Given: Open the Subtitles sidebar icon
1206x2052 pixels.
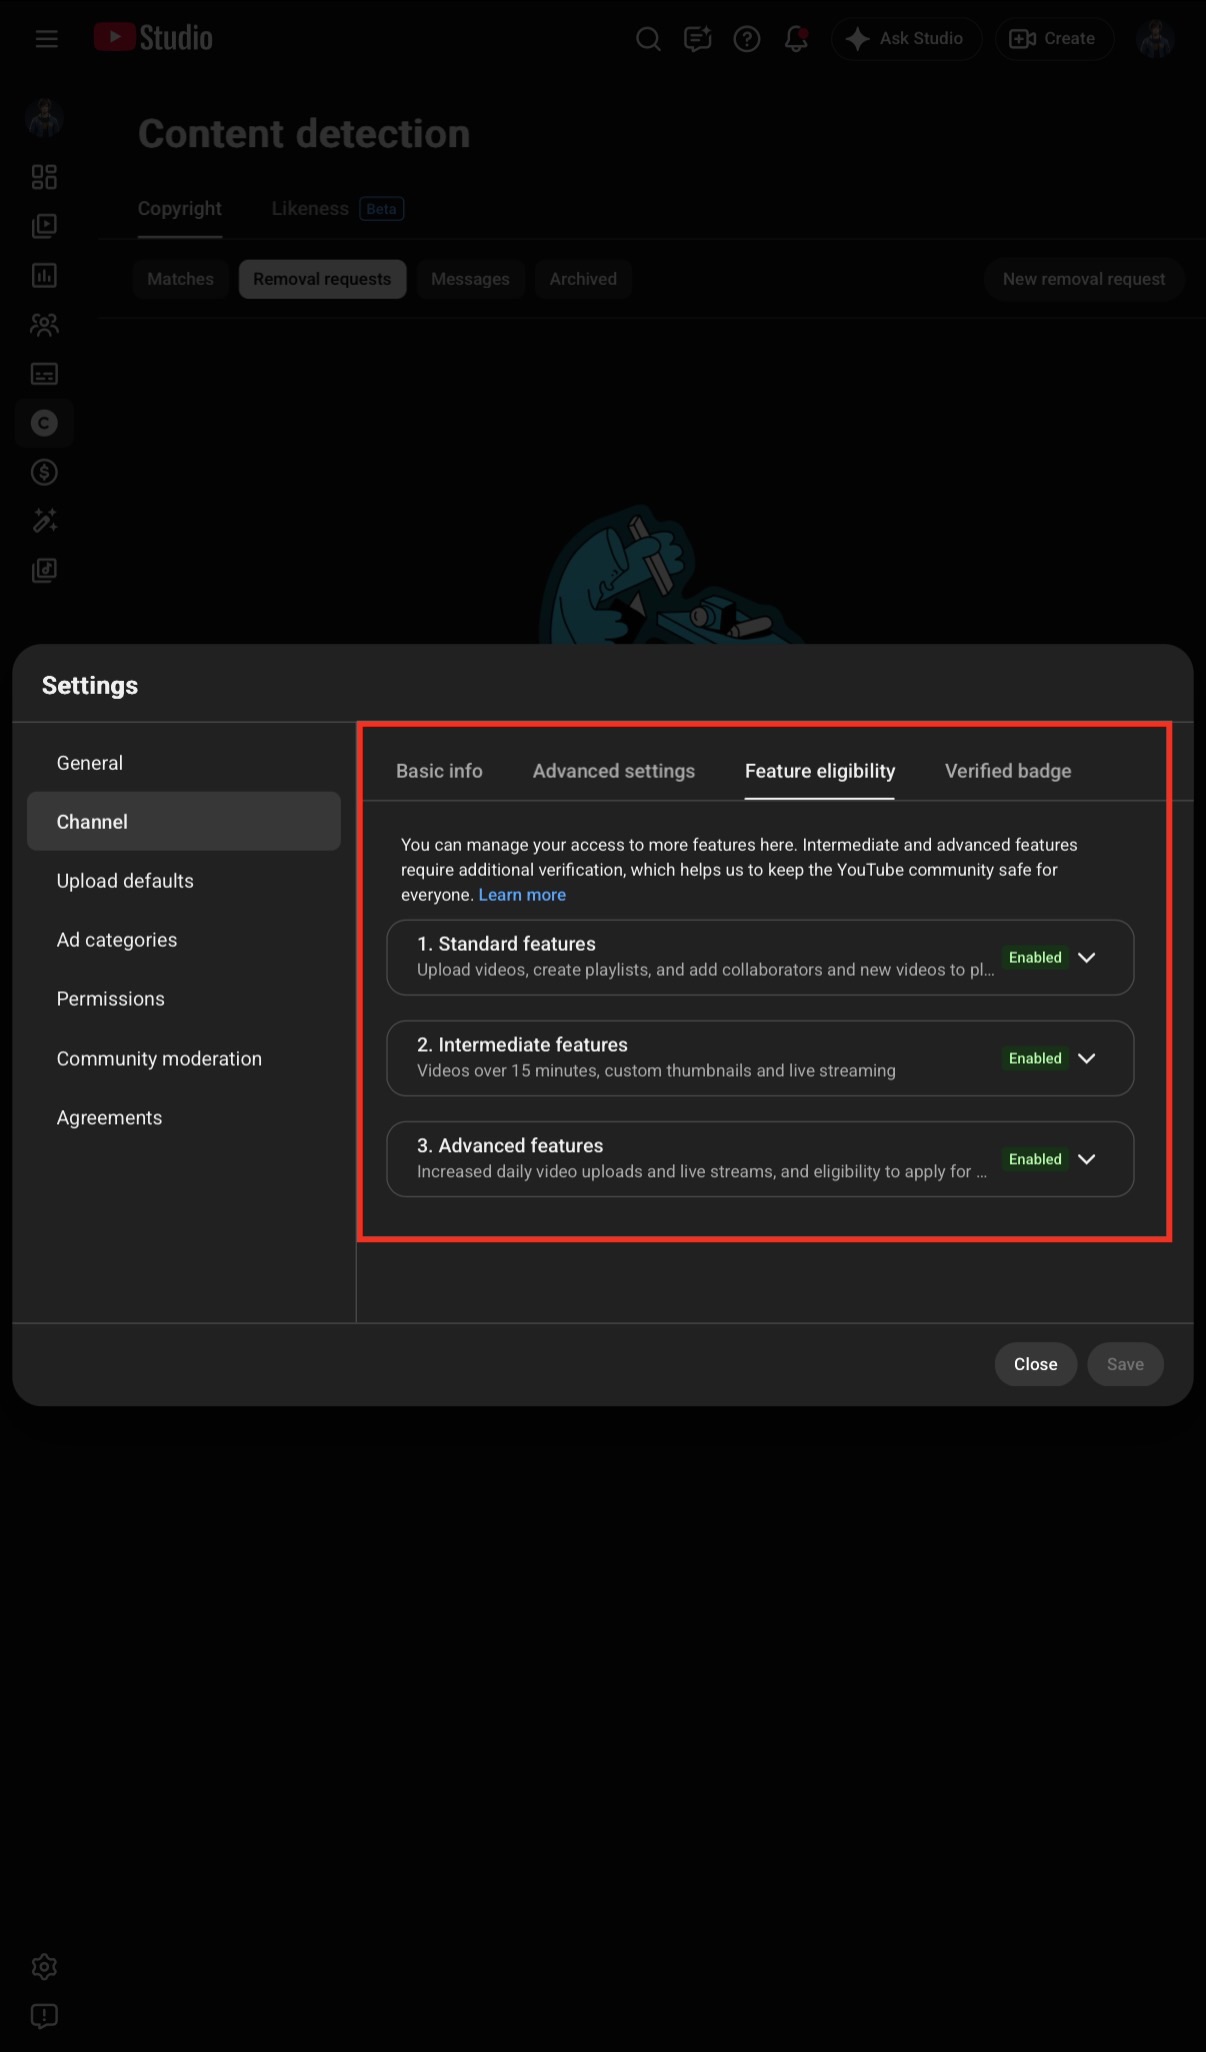Looking at the screenshot, I should tap(44, 374).
